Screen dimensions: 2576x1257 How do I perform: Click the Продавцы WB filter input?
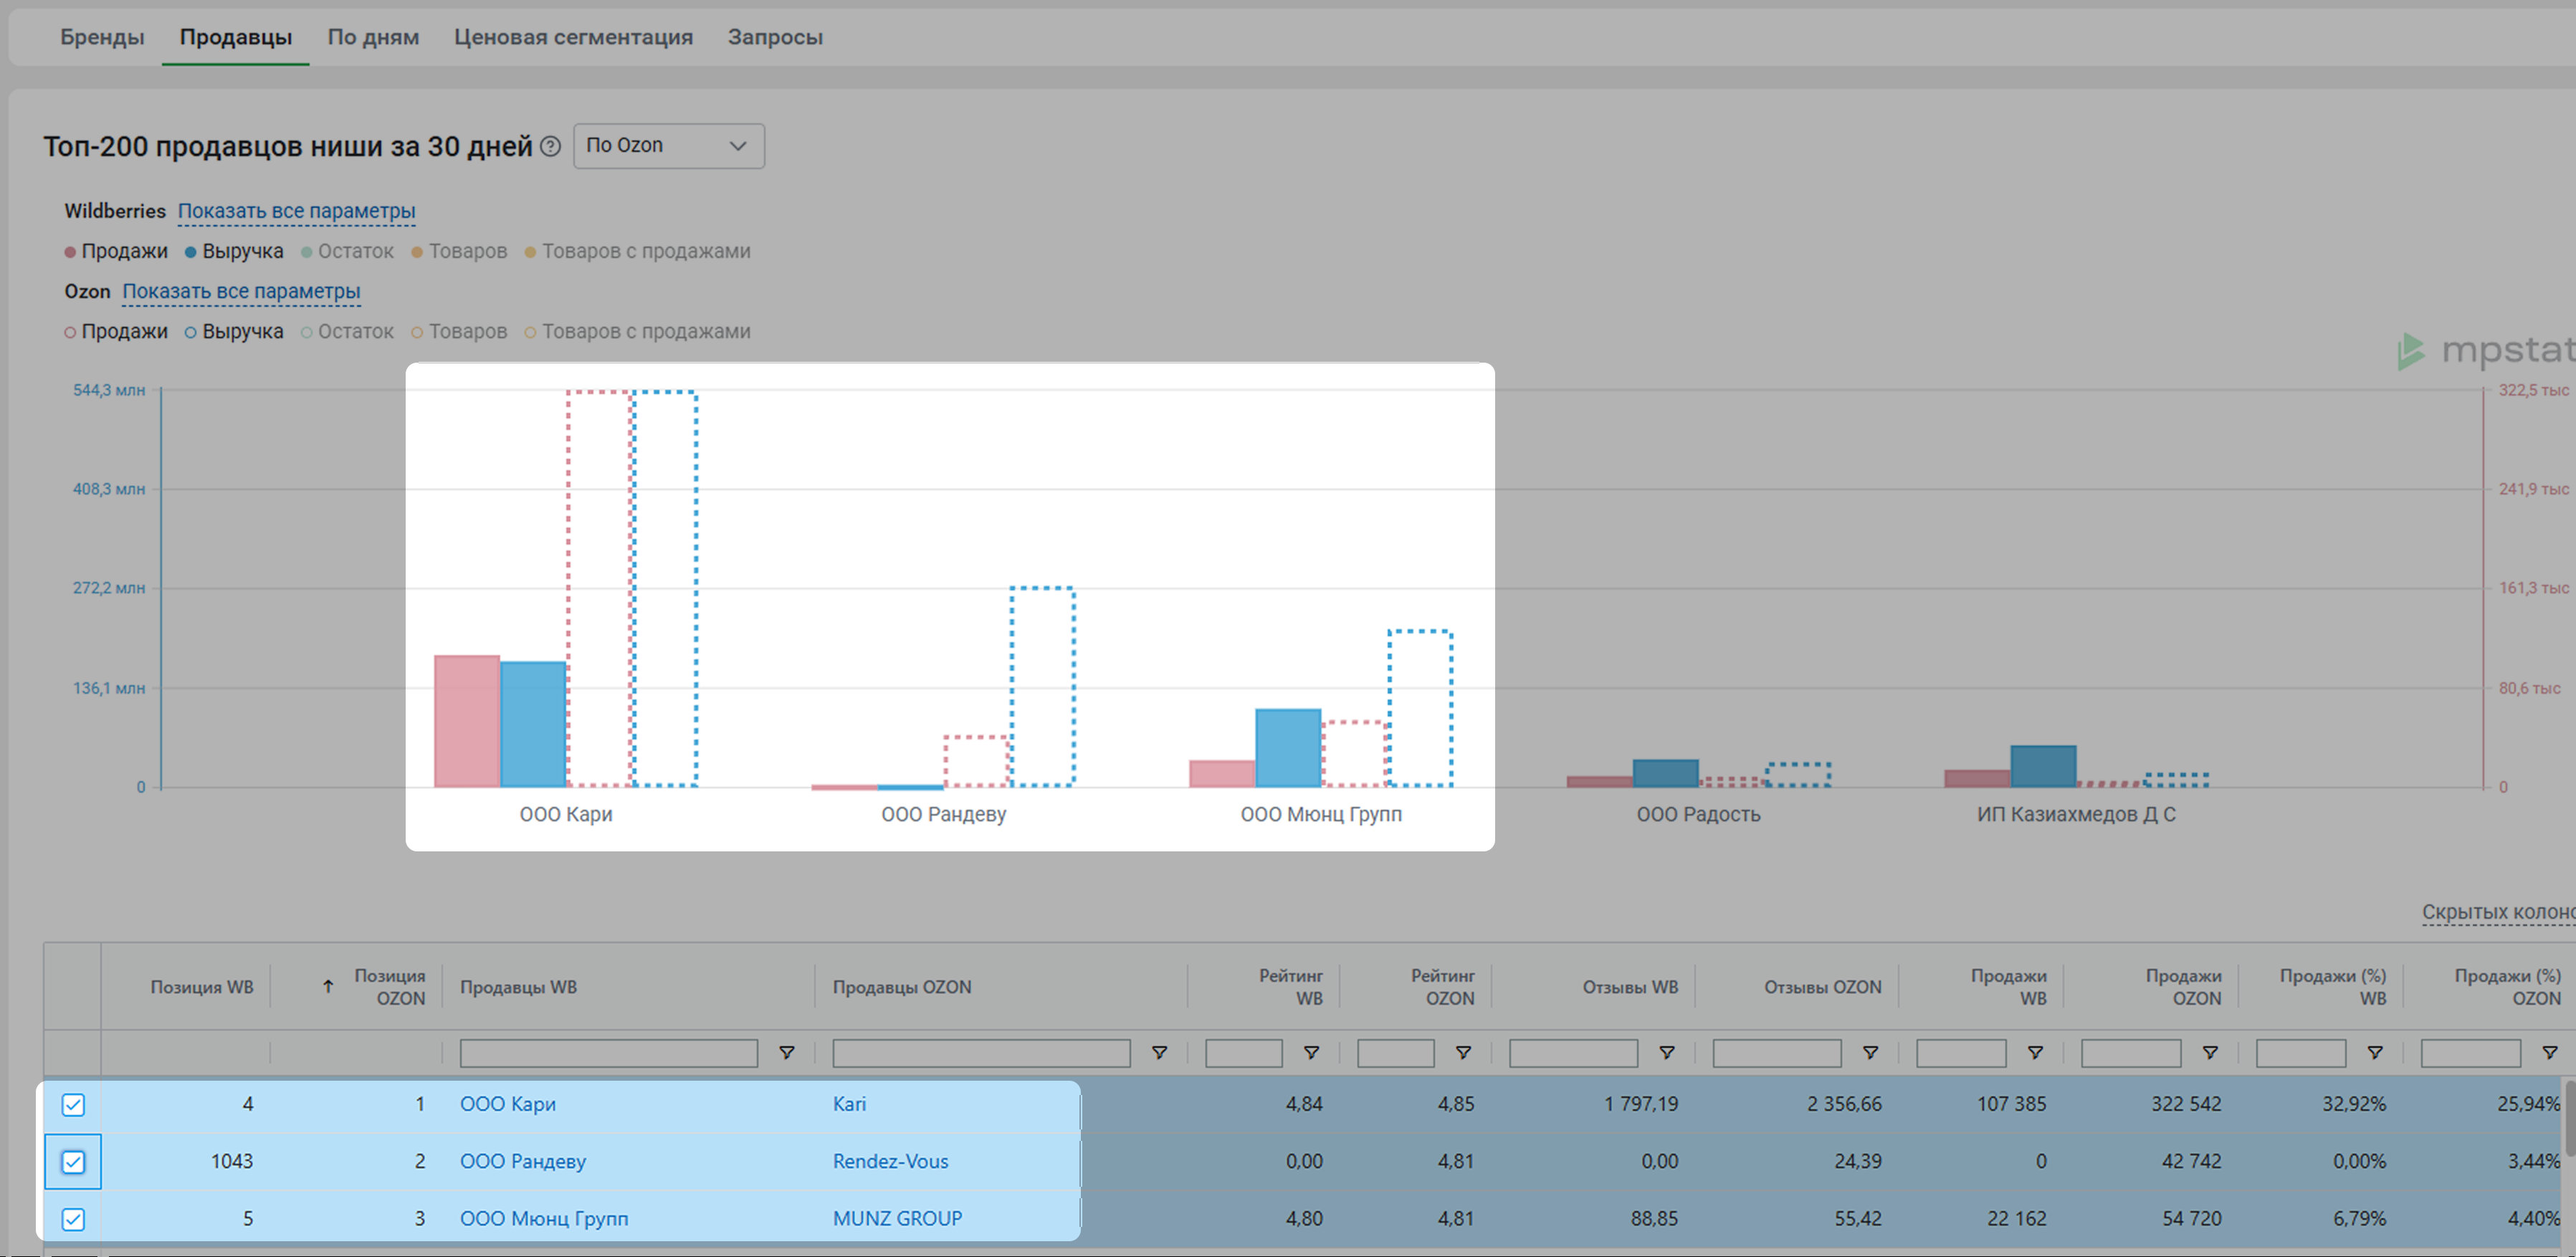609,1053
